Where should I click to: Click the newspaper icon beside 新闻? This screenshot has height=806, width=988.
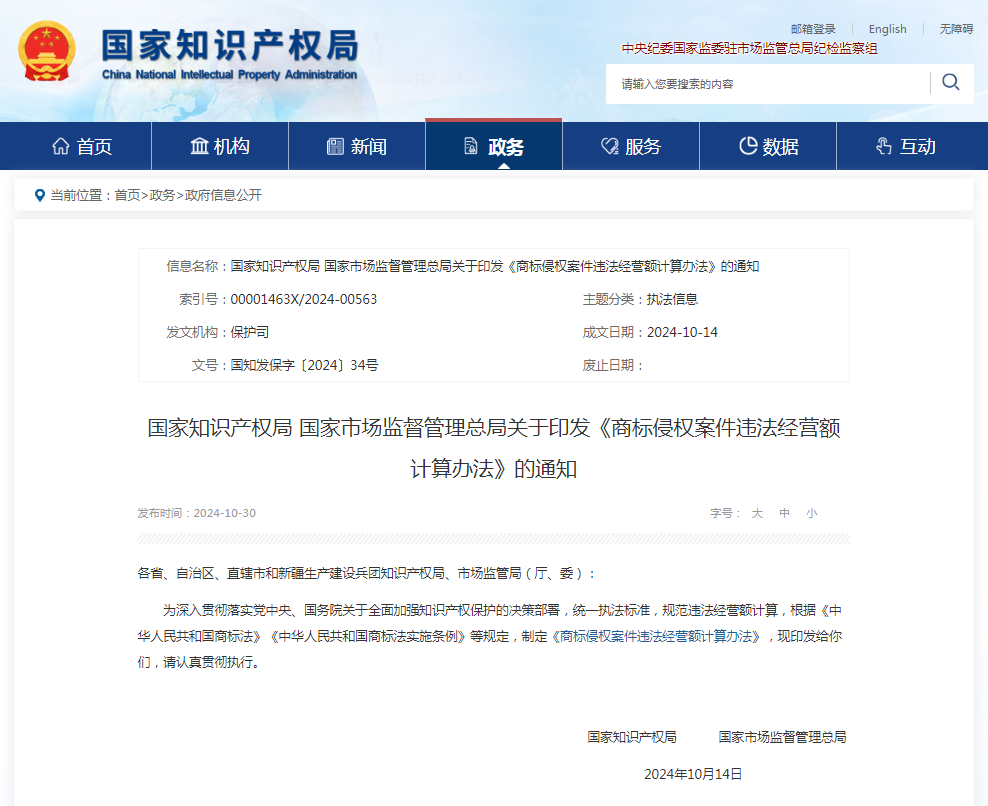click(x=335, y=147)
